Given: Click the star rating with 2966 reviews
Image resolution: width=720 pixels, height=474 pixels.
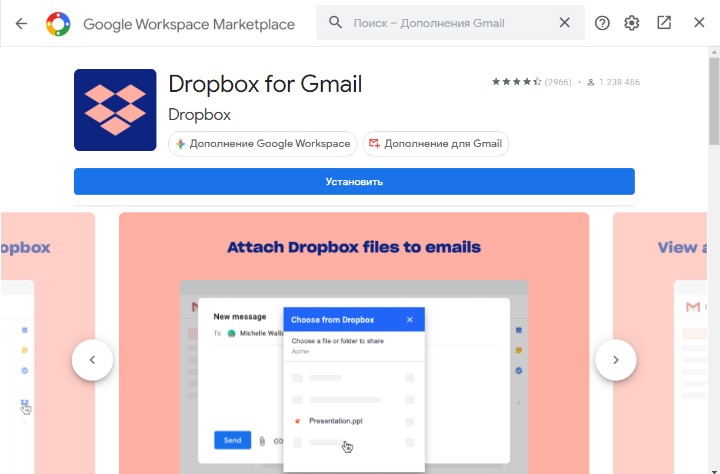Looking at the screenshot, I should (x=531, y=82).
